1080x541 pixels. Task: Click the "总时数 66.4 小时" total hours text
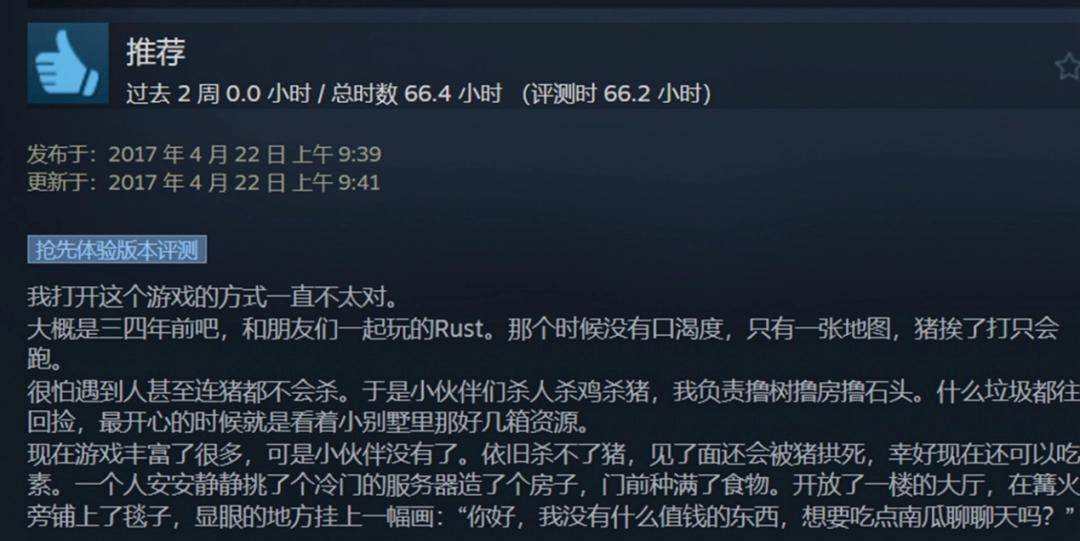416,93
